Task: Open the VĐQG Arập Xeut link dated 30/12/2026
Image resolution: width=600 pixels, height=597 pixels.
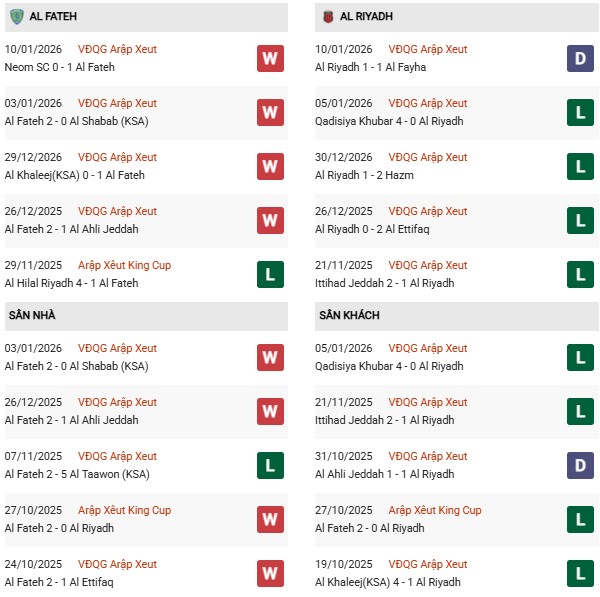Action: (428, 157)
